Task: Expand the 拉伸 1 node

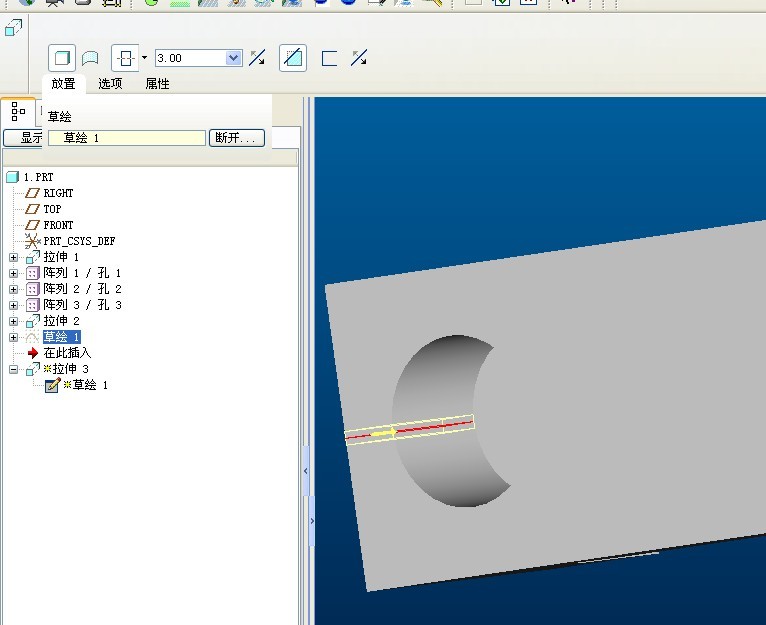Action: click(x=14, y=258)
